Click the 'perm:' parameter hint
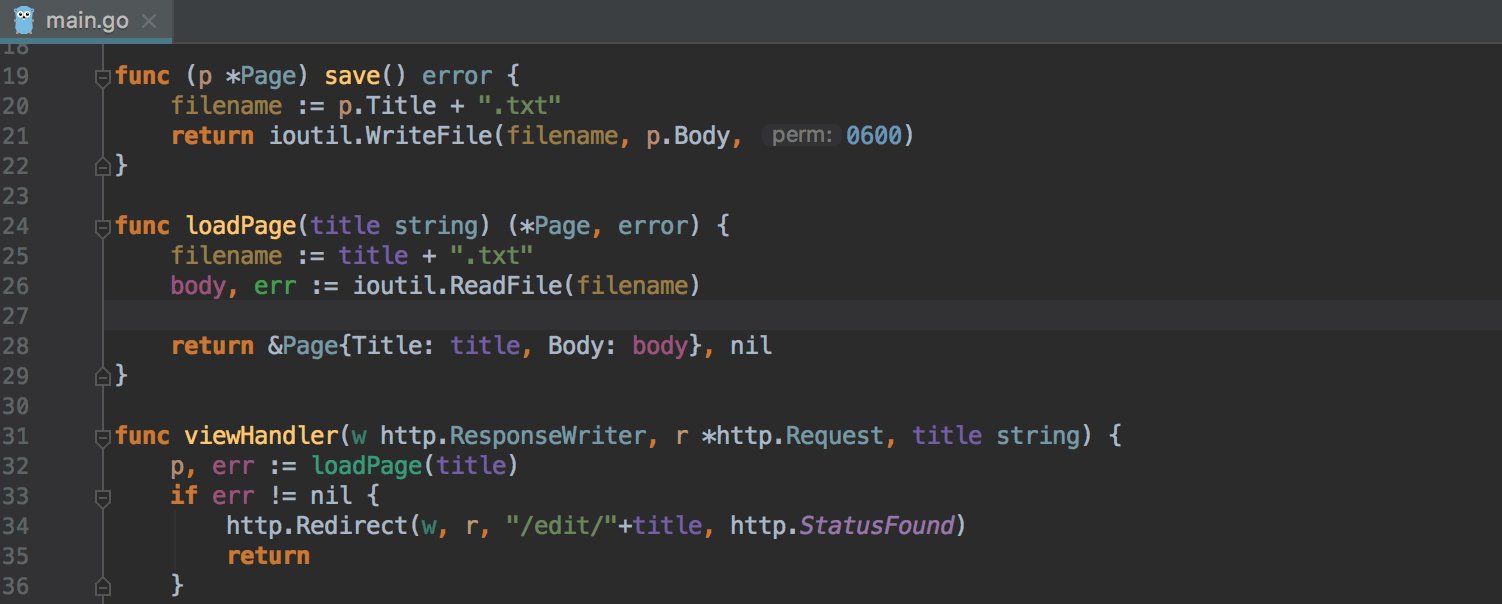 (803, 135)
